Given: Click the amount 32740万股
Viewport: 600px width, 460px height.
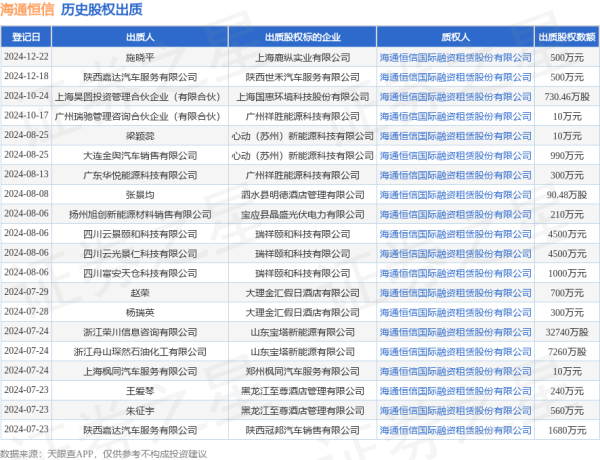Looking at the screenshot, I should pos(567,332).
